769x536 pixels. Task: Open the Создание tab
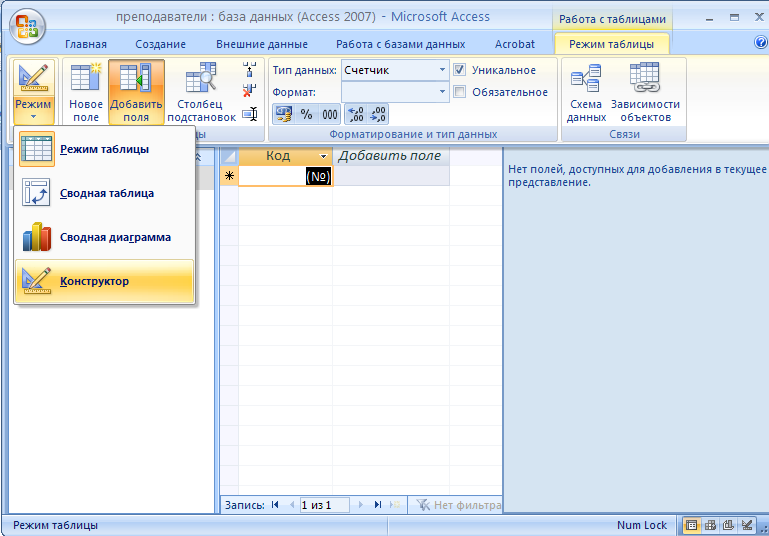click(160, 44)
